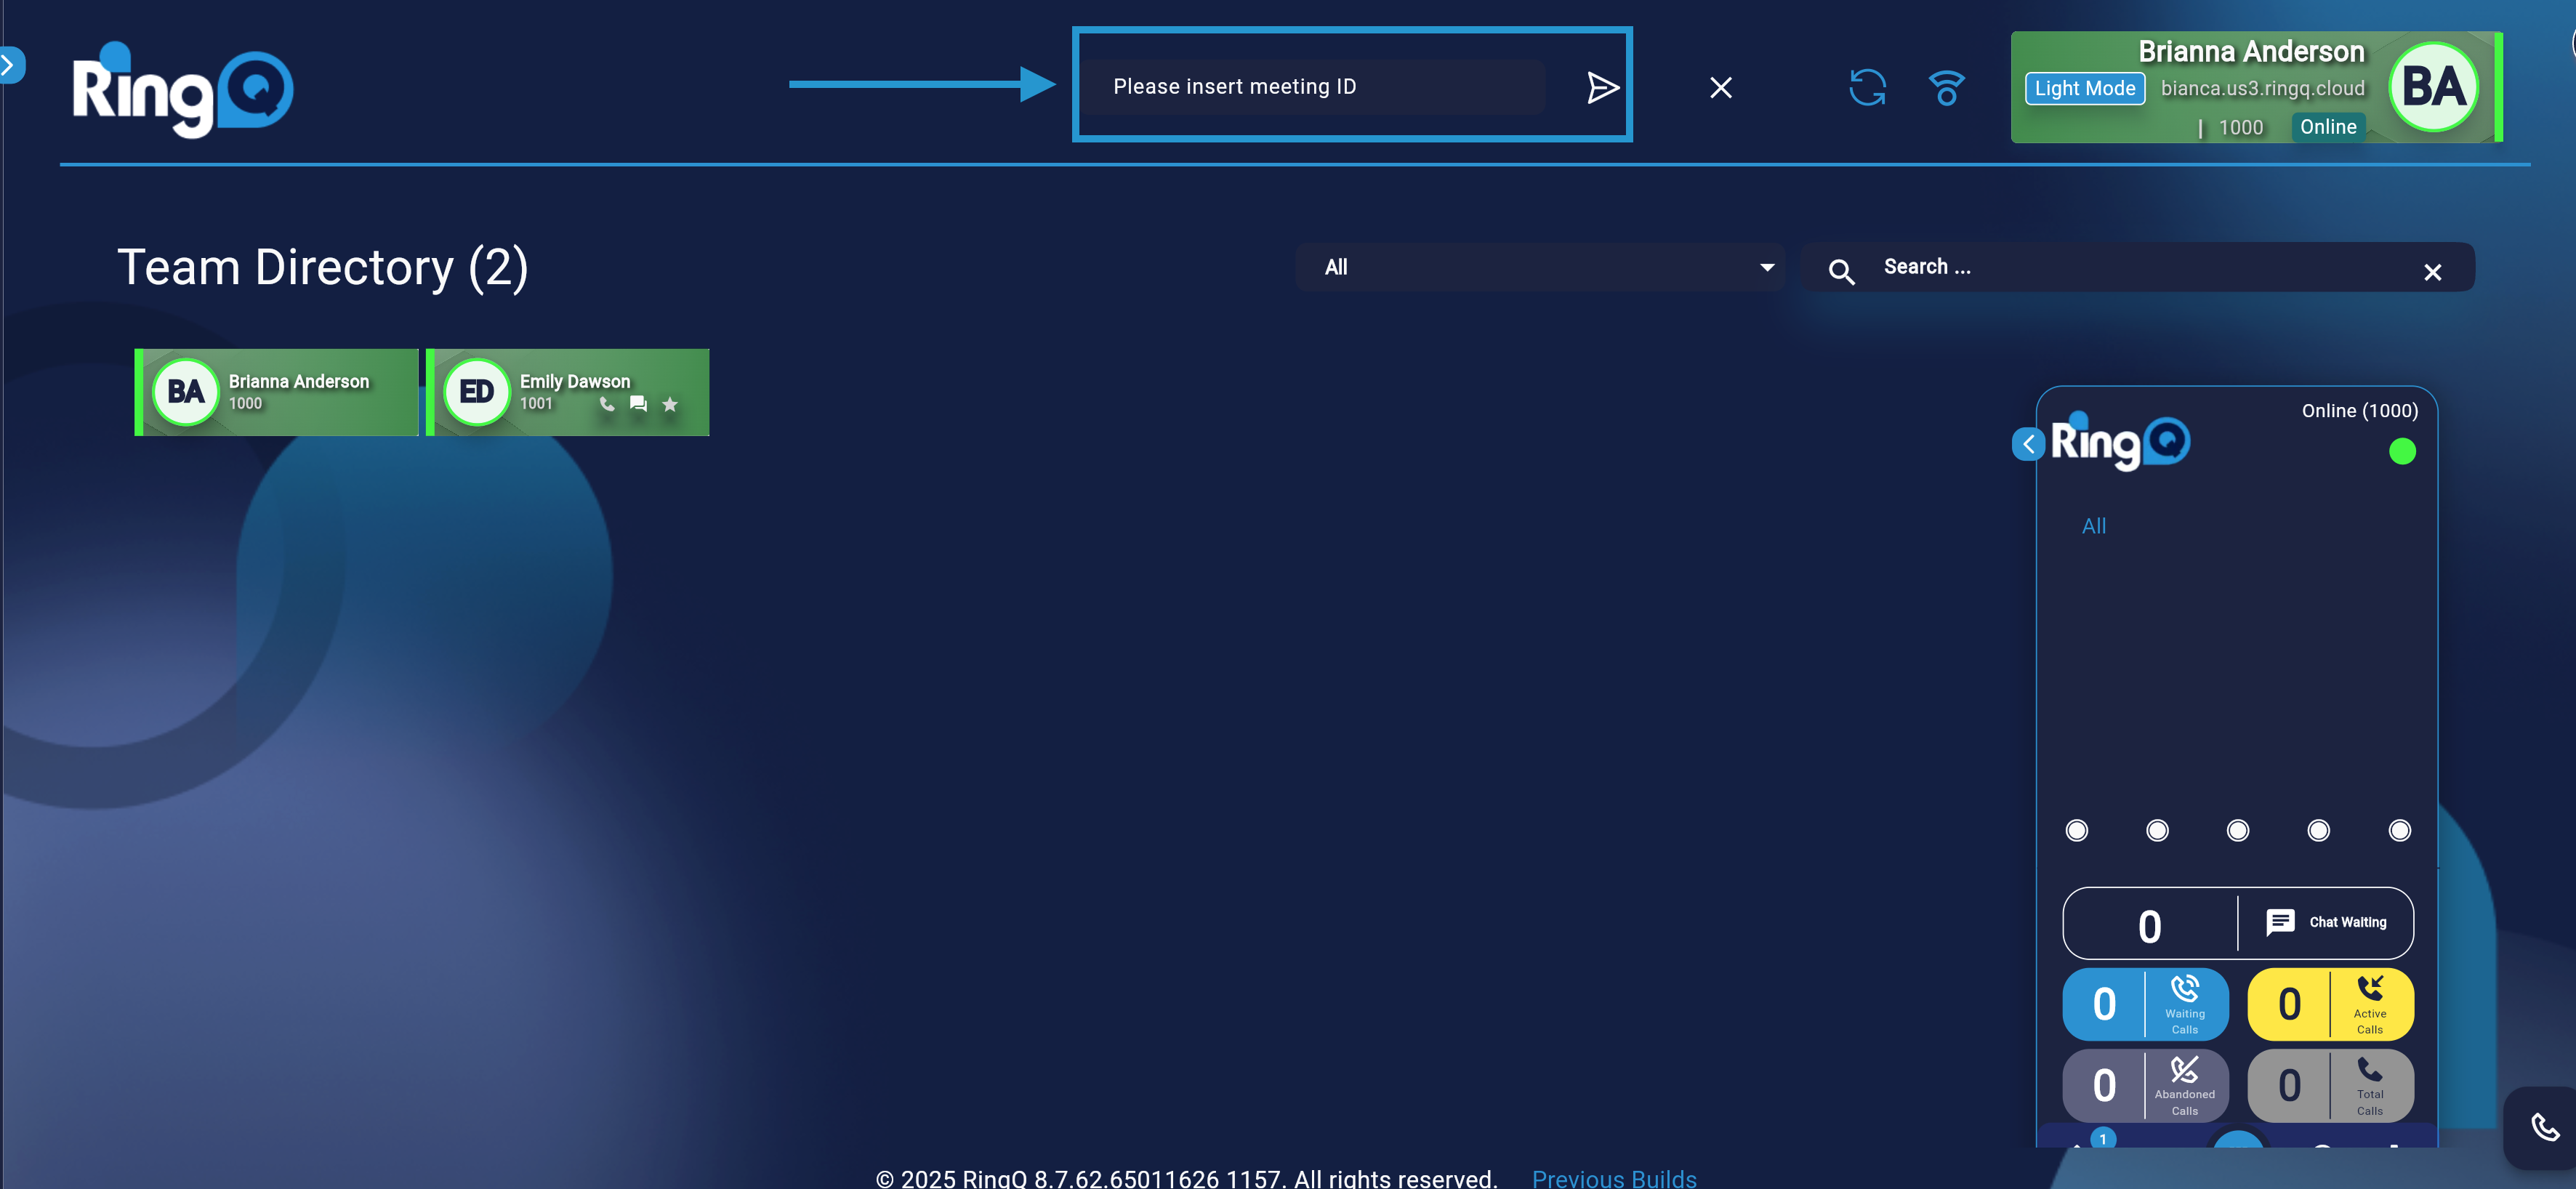The image size is (2576, 1189).
Task: Switch to Light Mode
Action: tap(2084, 88)
